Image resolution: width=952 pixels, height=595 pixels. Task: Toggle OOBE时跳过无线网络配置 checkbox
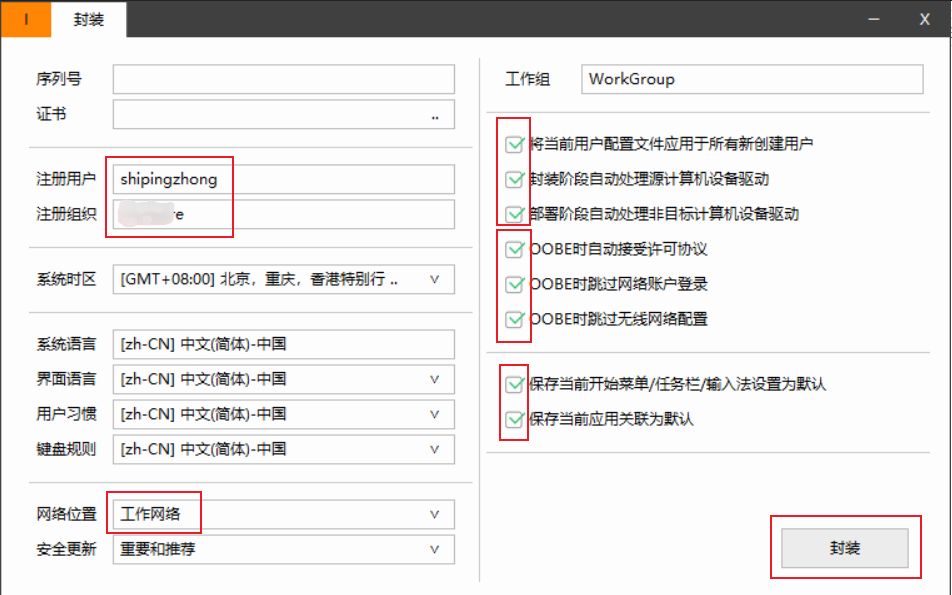(x=515, y=319)
